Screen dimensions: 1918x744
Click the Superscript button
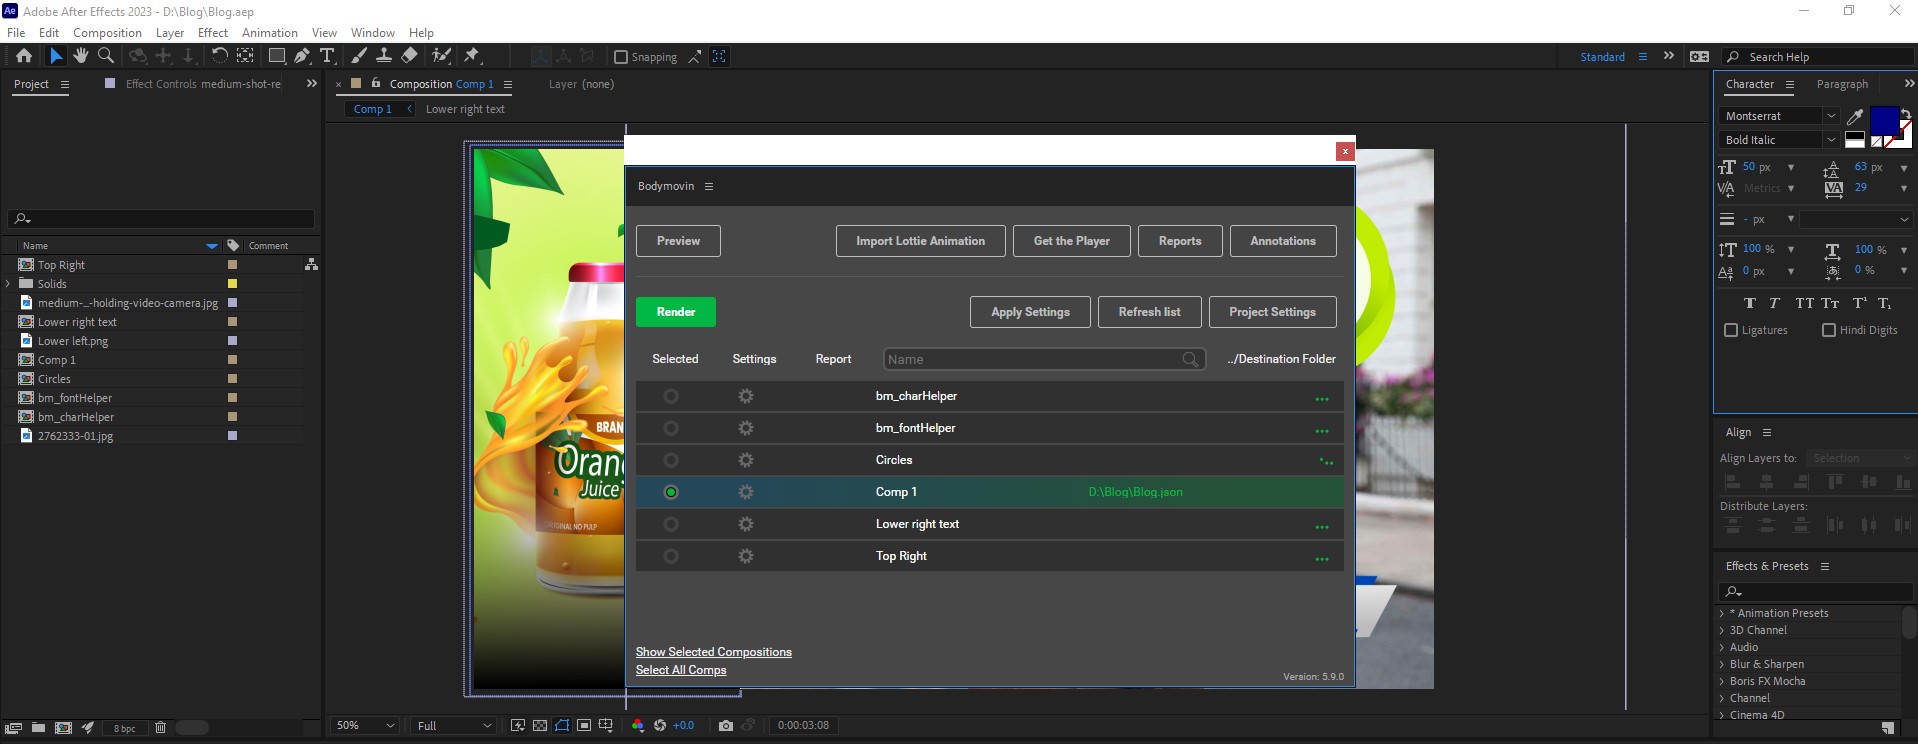(1859, 303)
